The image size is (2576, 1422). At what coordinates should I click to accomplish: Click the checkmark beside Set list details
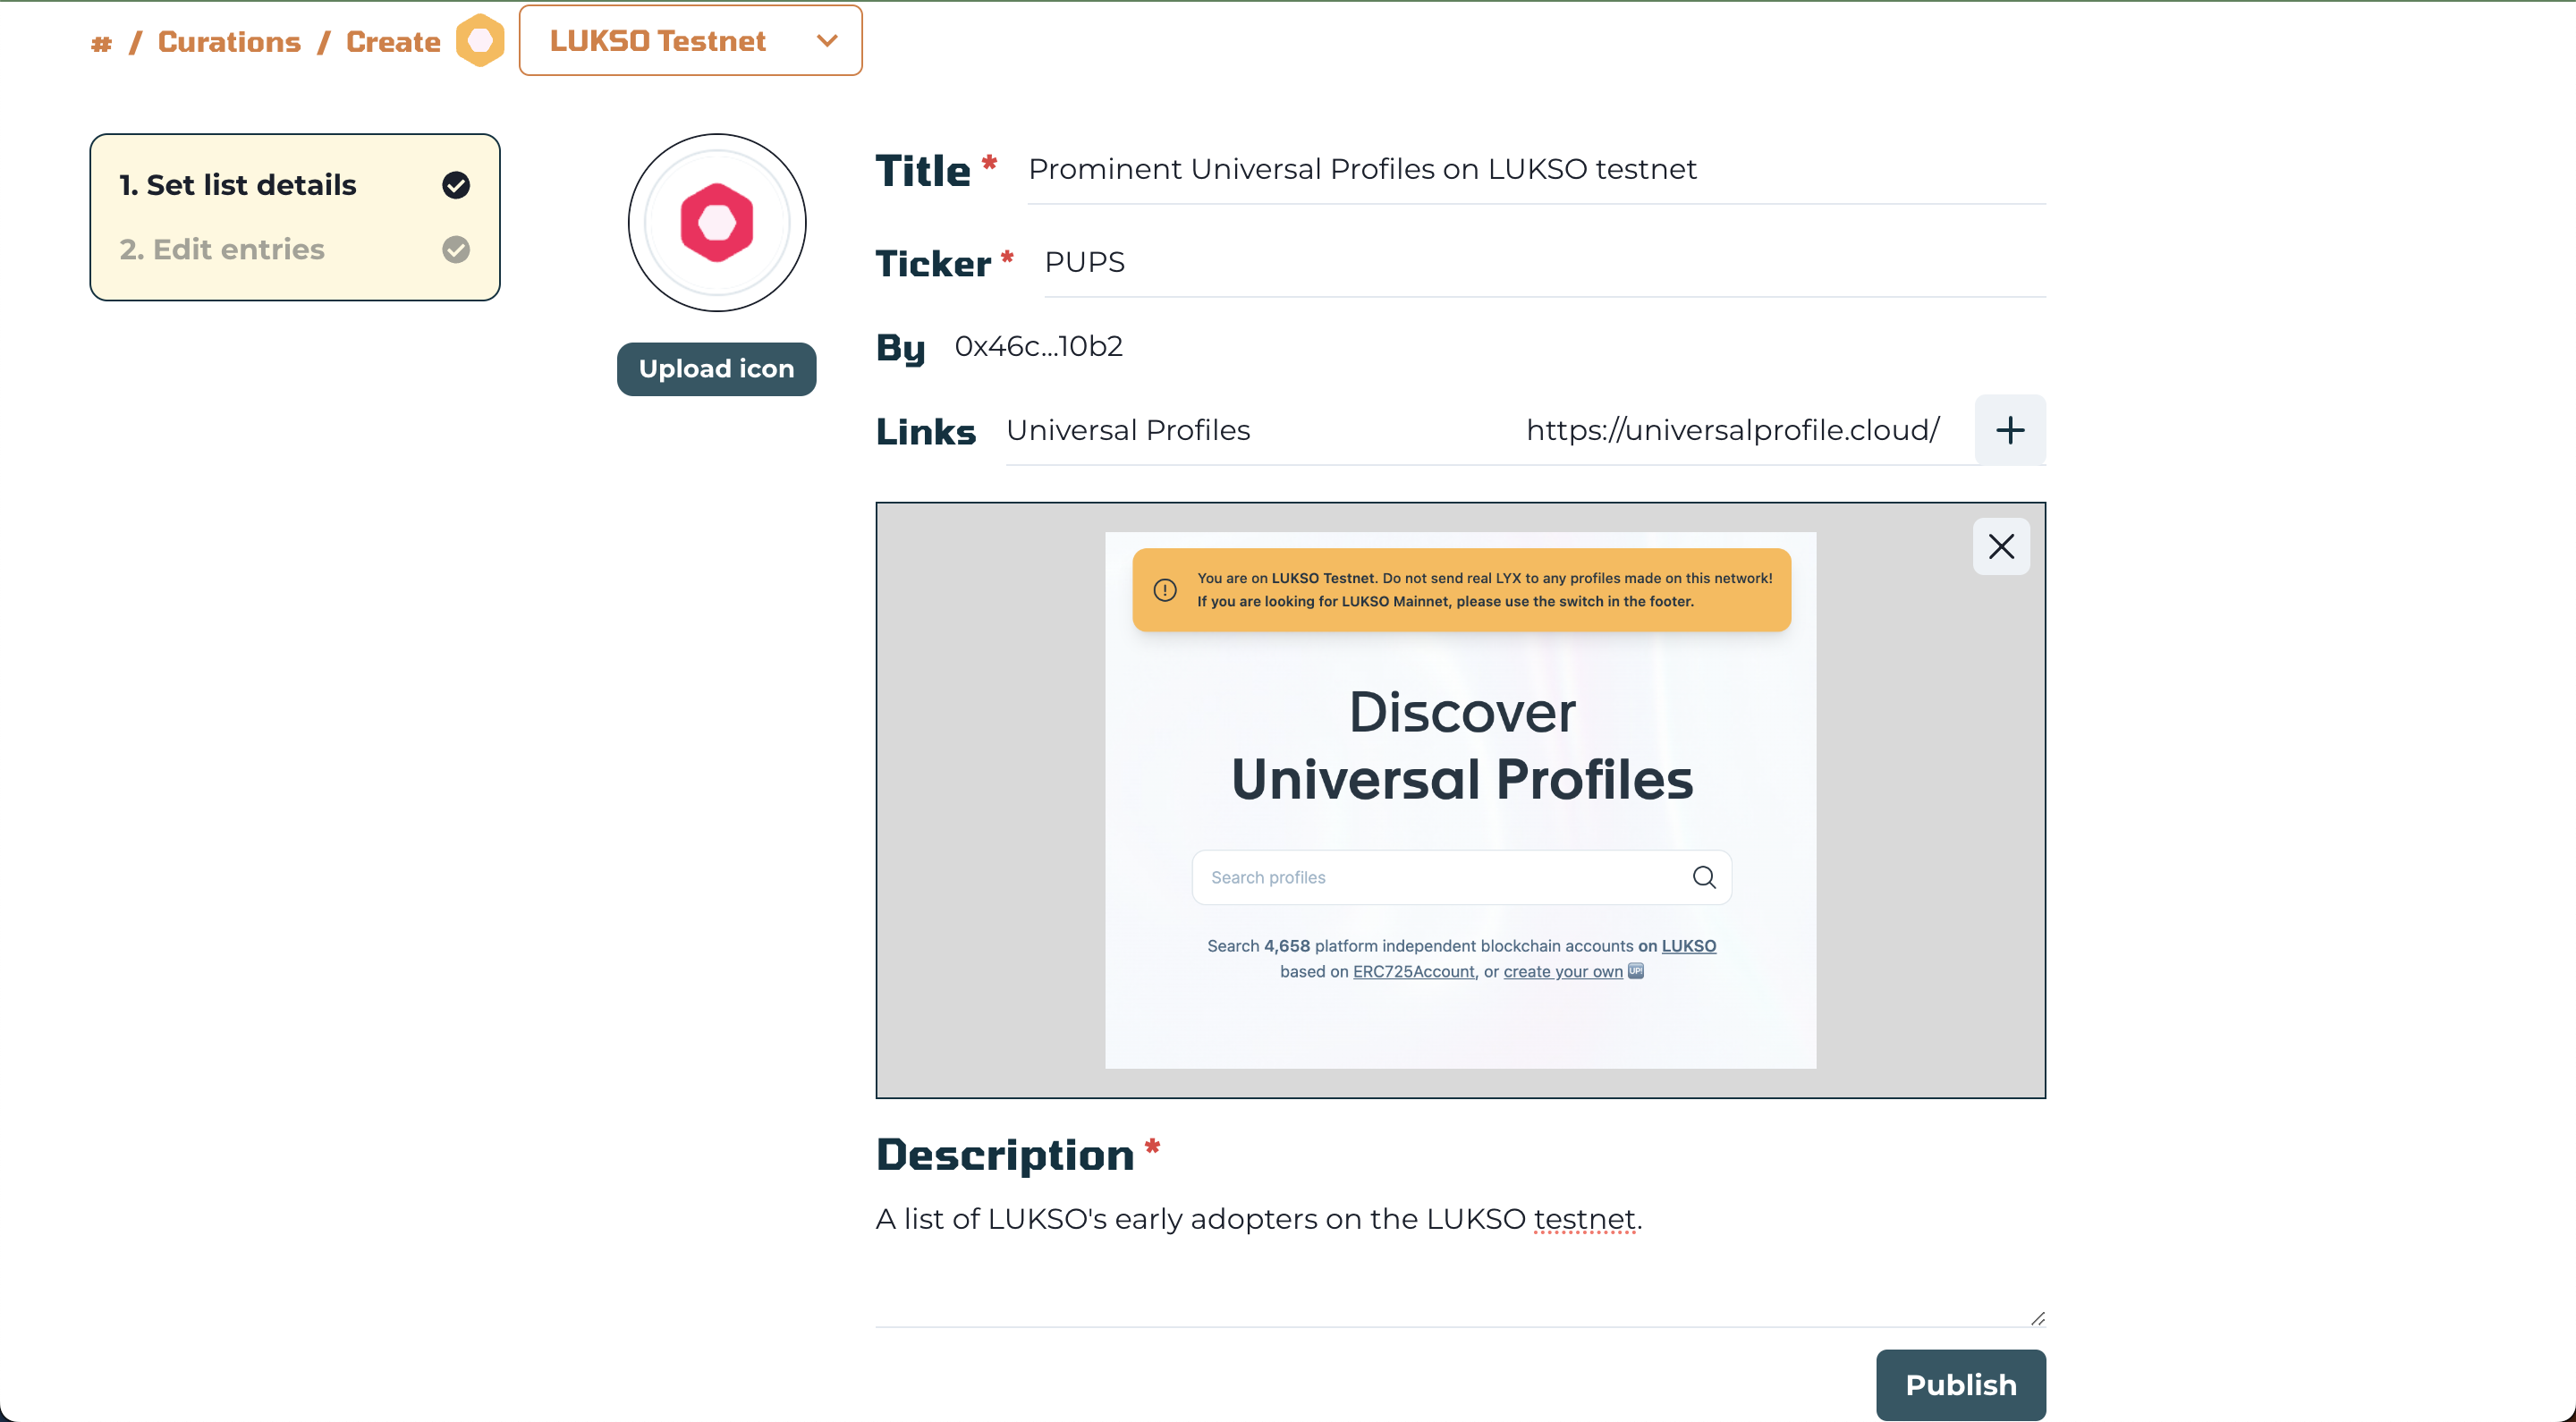click(456, 185)
